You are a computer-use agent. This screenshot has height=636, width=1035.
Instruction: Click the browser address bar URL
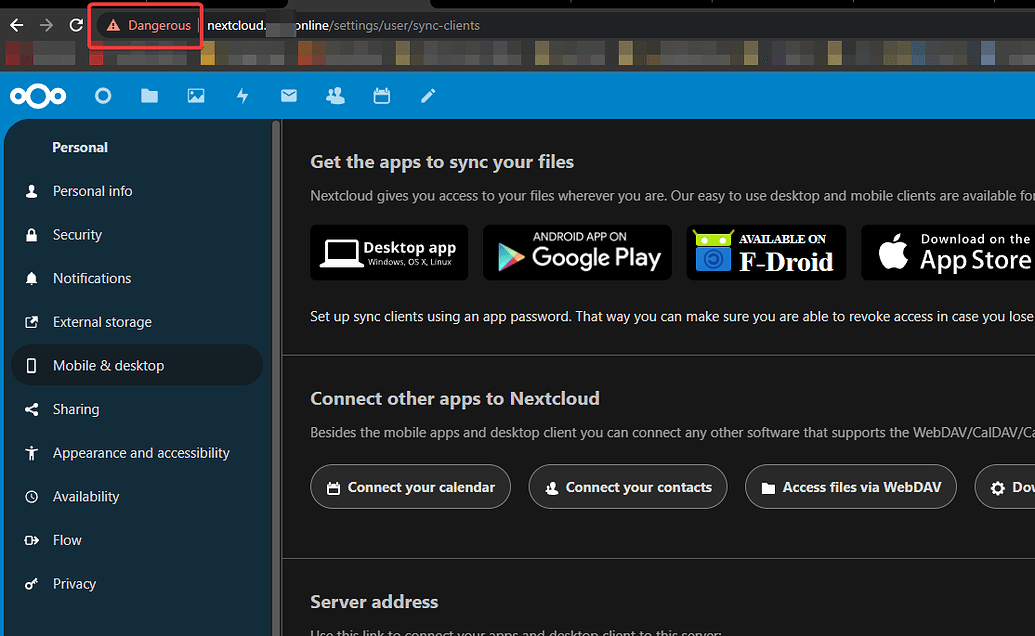tap(343, 25)
